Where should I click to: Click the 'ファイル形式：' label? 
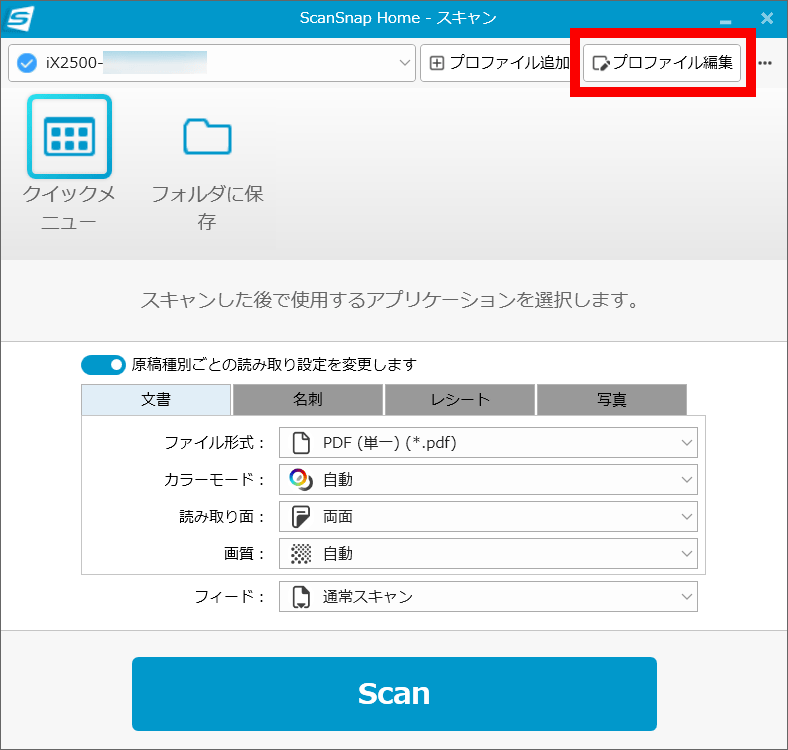point(215,443)
